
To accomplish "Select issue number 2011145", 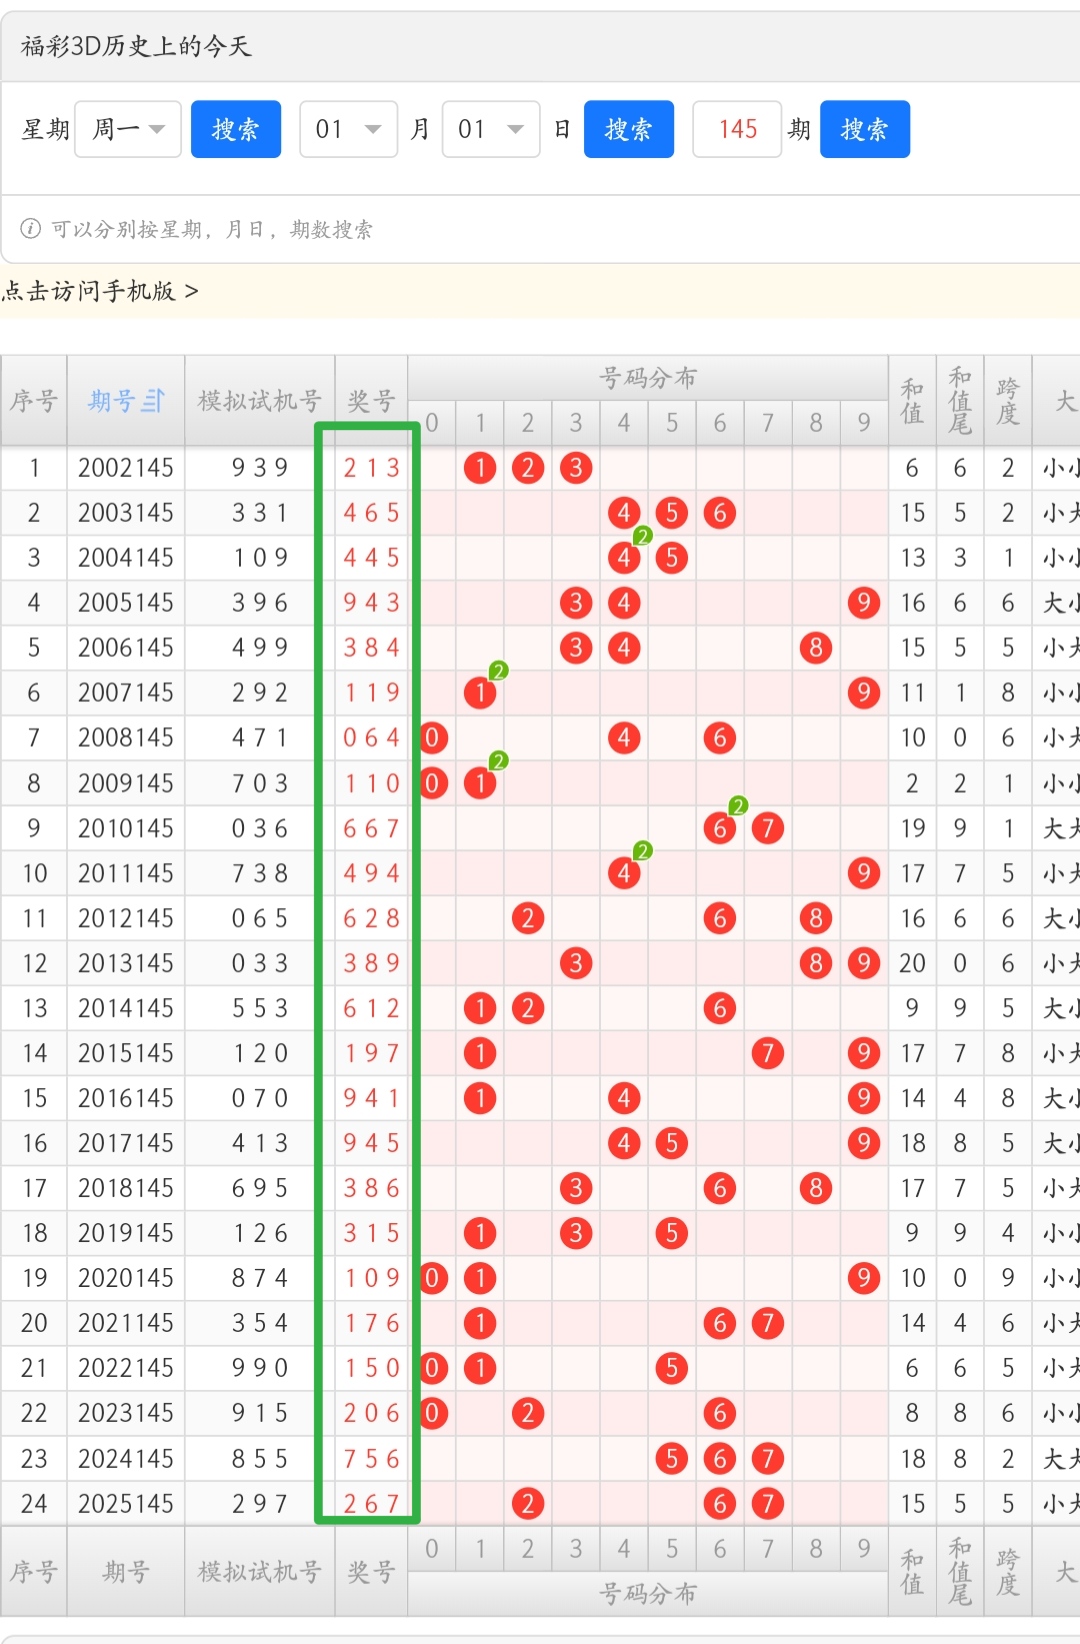I will 126,873.
